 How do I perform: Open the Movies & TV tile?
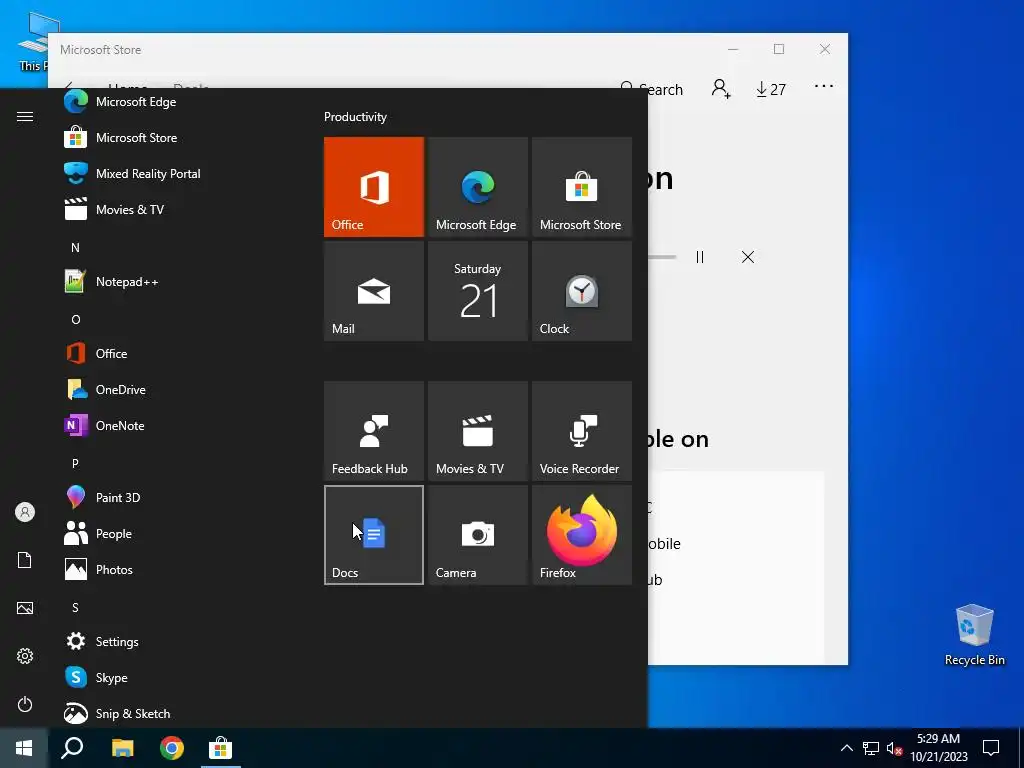pyautogui.click(x=477, y=431)
